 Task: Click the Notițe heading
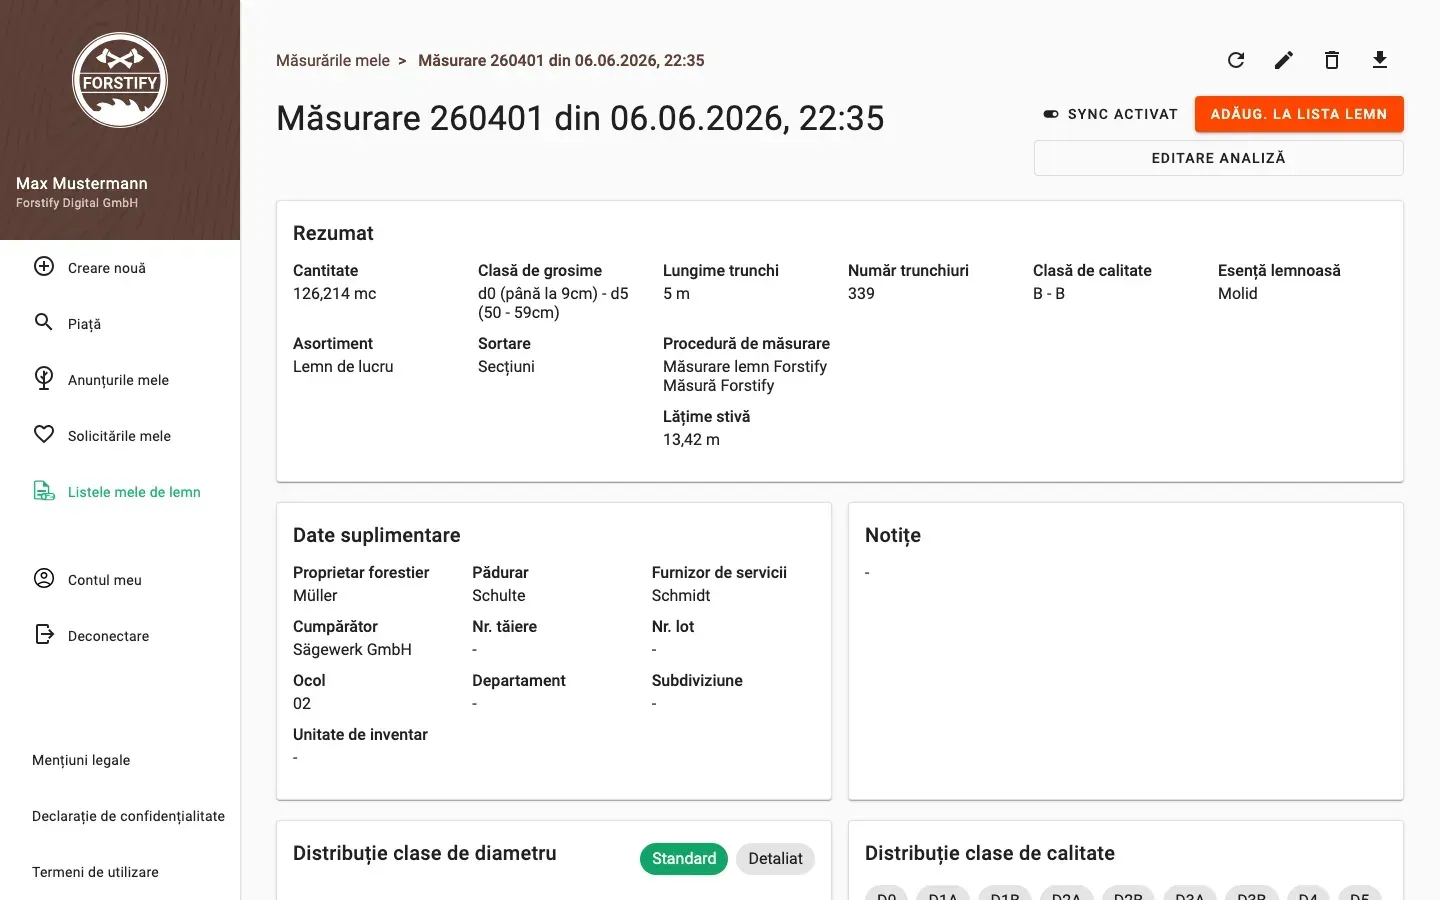(893, 535)
